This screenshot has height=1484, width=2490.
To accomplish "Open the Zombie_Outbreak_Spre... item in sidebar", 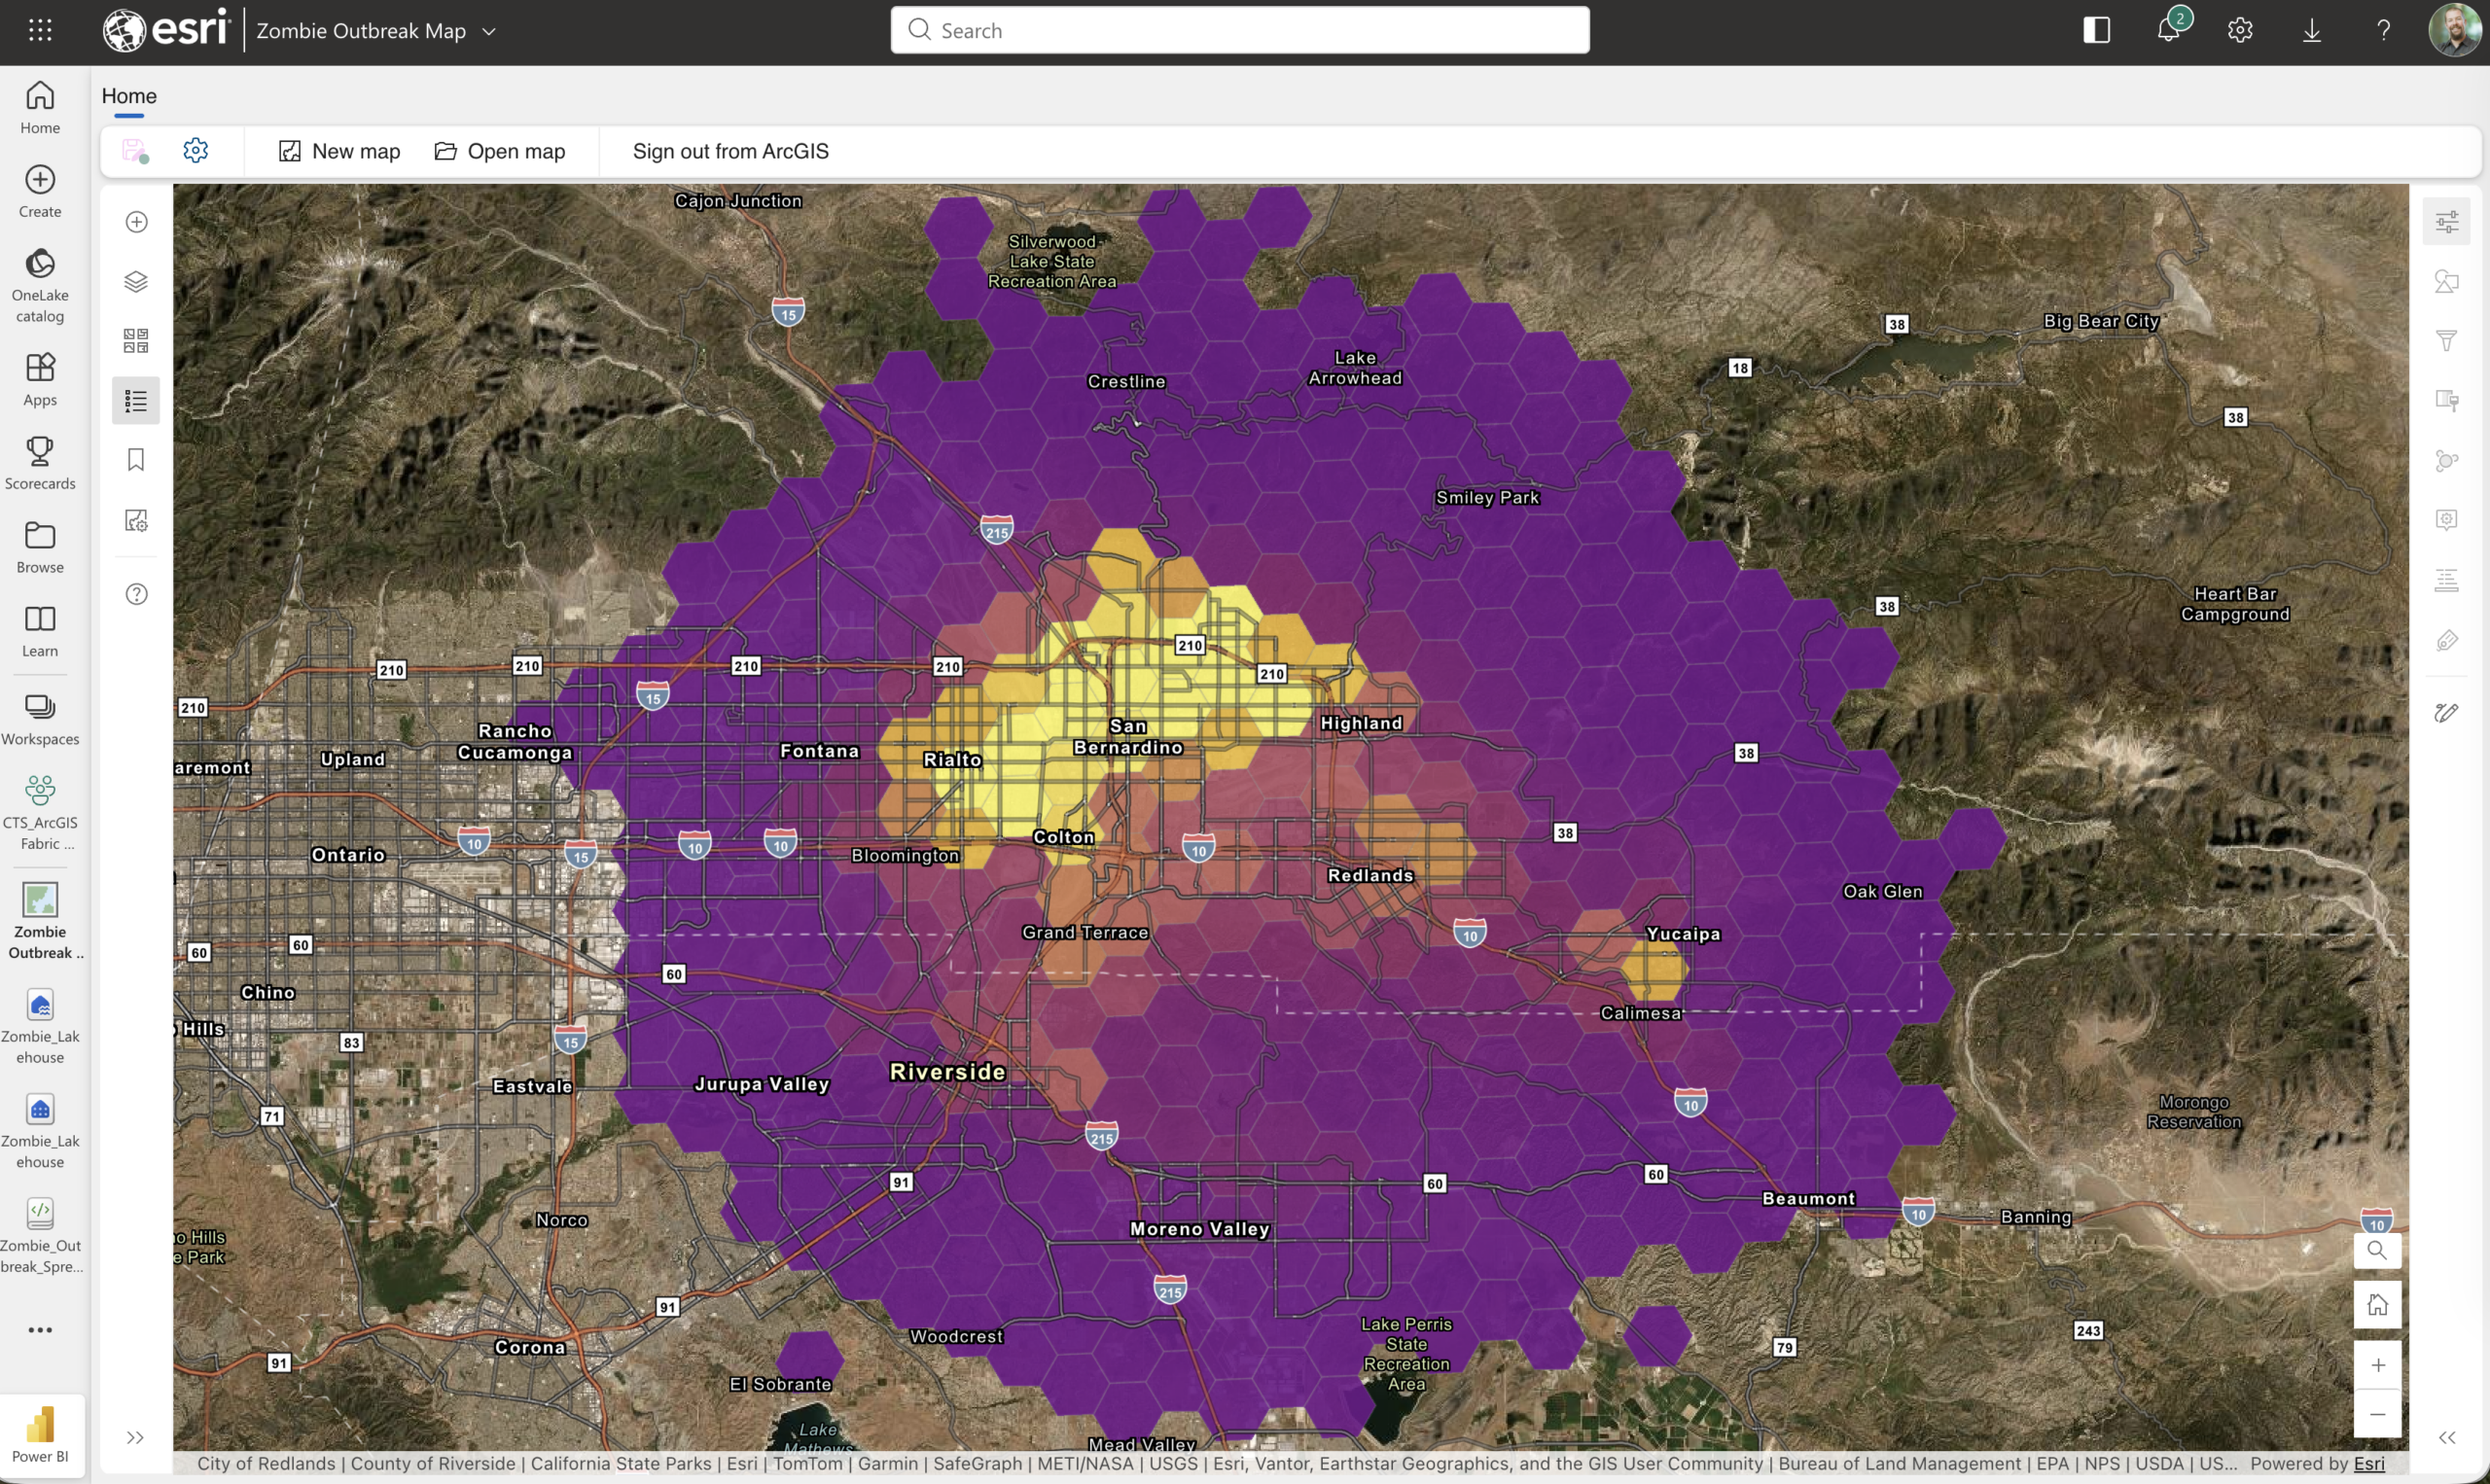I will [x=40, y=1236].
